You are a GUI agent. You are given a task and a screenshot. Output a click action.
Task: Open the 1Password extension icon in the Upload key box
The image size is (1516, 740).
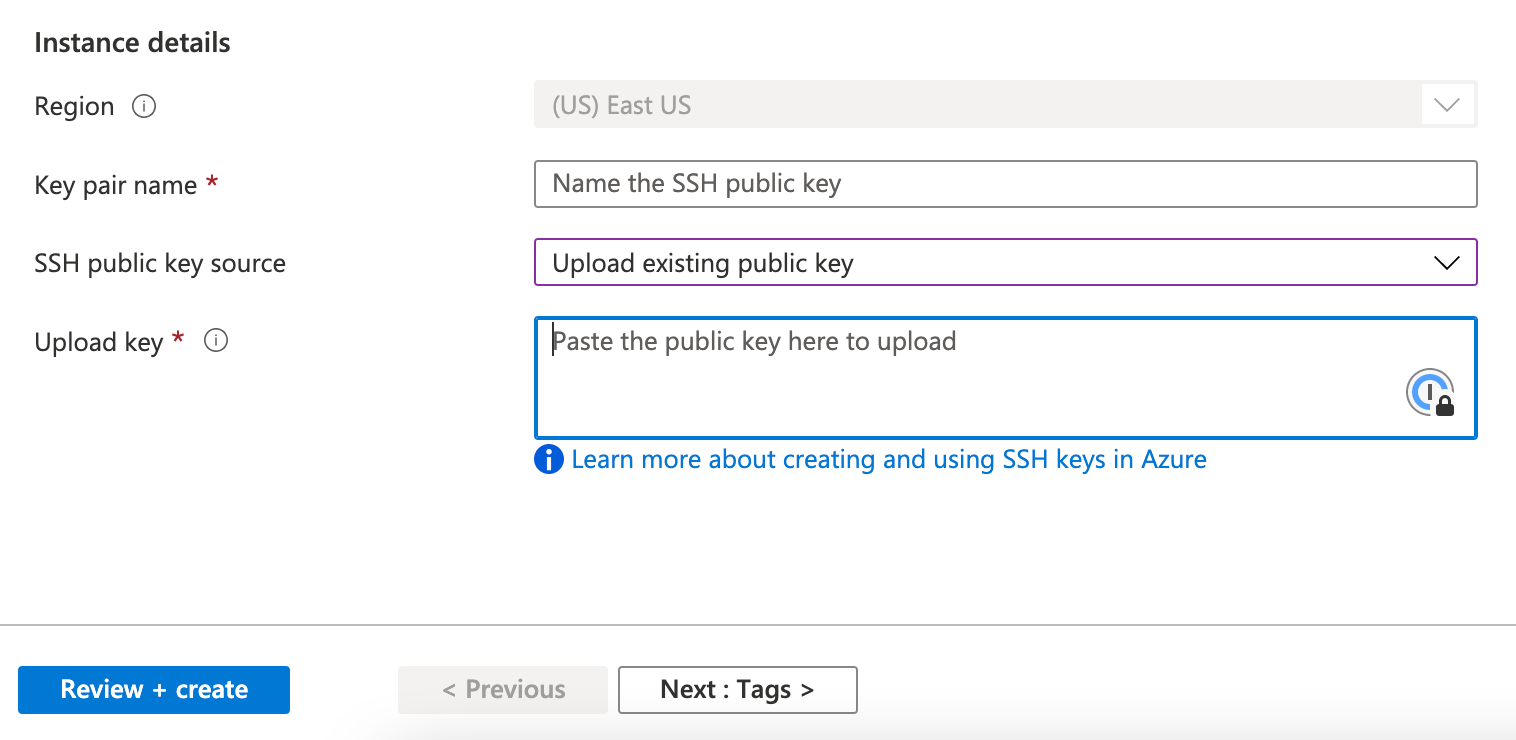click(x=1430, y=392)
